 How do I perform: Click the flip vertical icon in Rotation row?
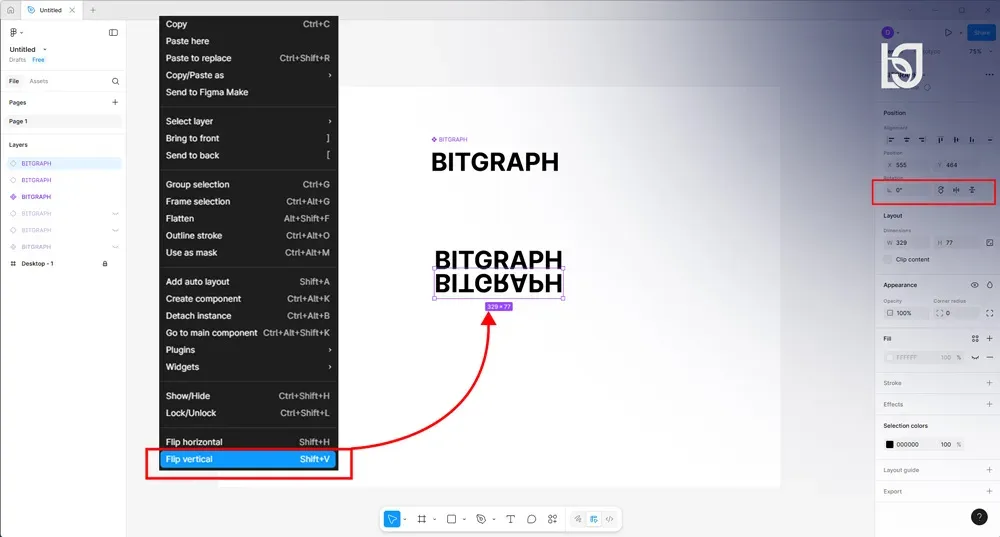[x=972, y=190]
